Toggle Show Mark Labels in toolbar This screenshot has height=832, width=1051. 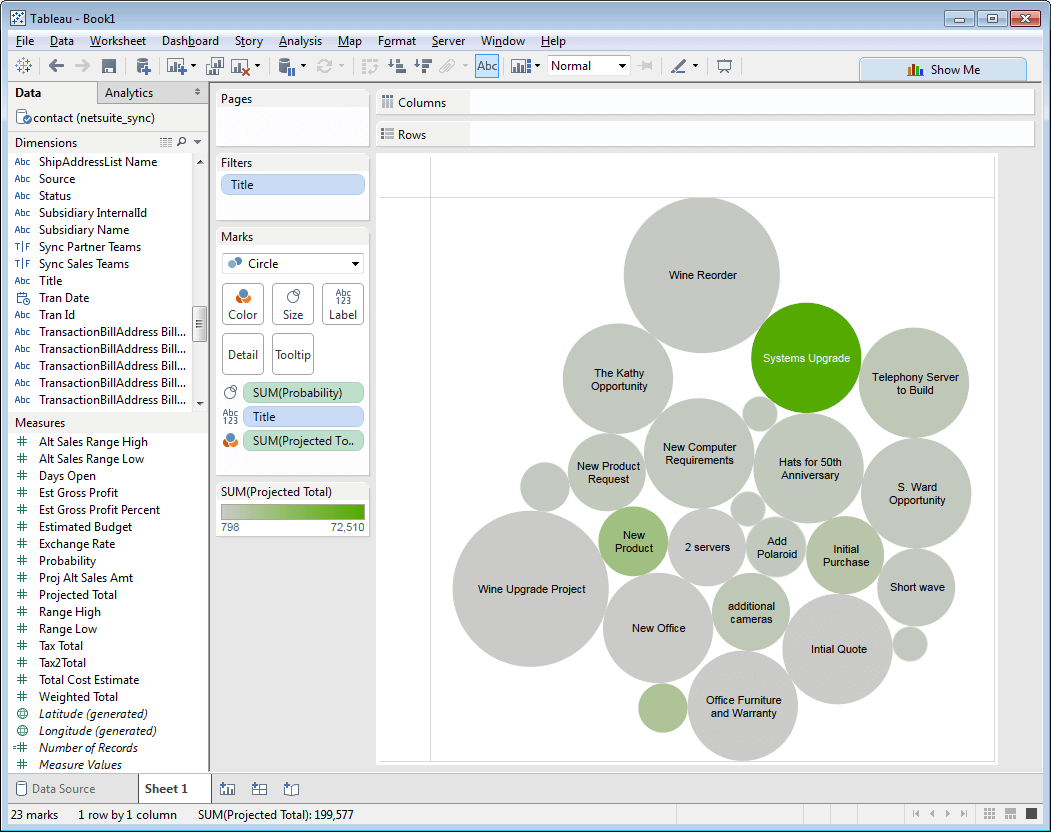tap(487, 66)
